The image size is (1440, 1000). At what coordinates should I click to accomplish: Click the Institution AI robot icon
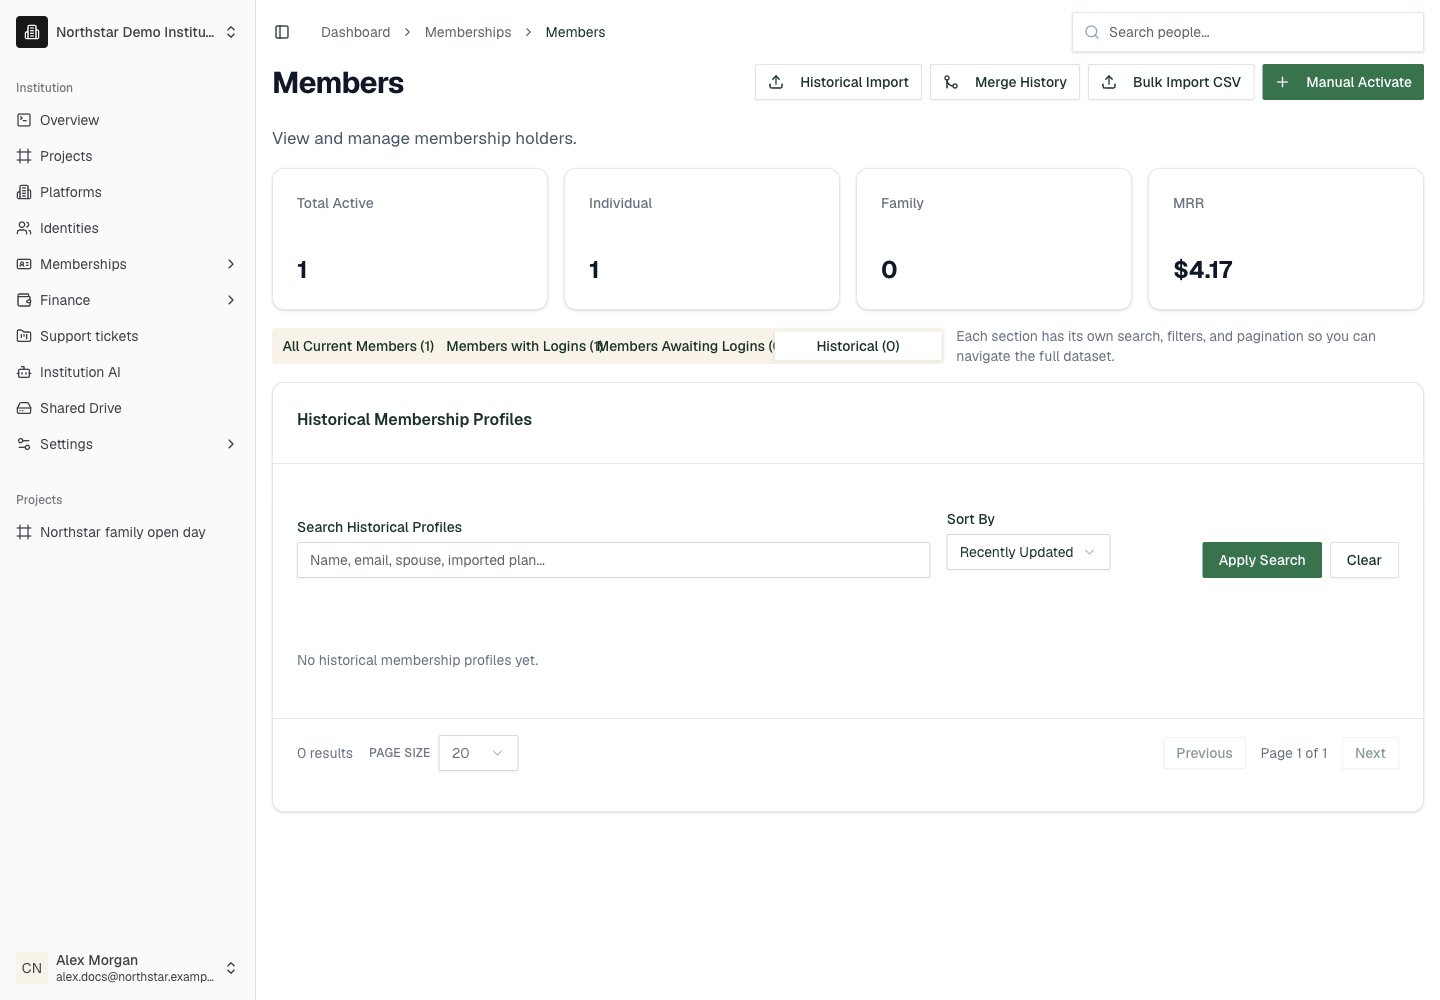click(24, 372)
